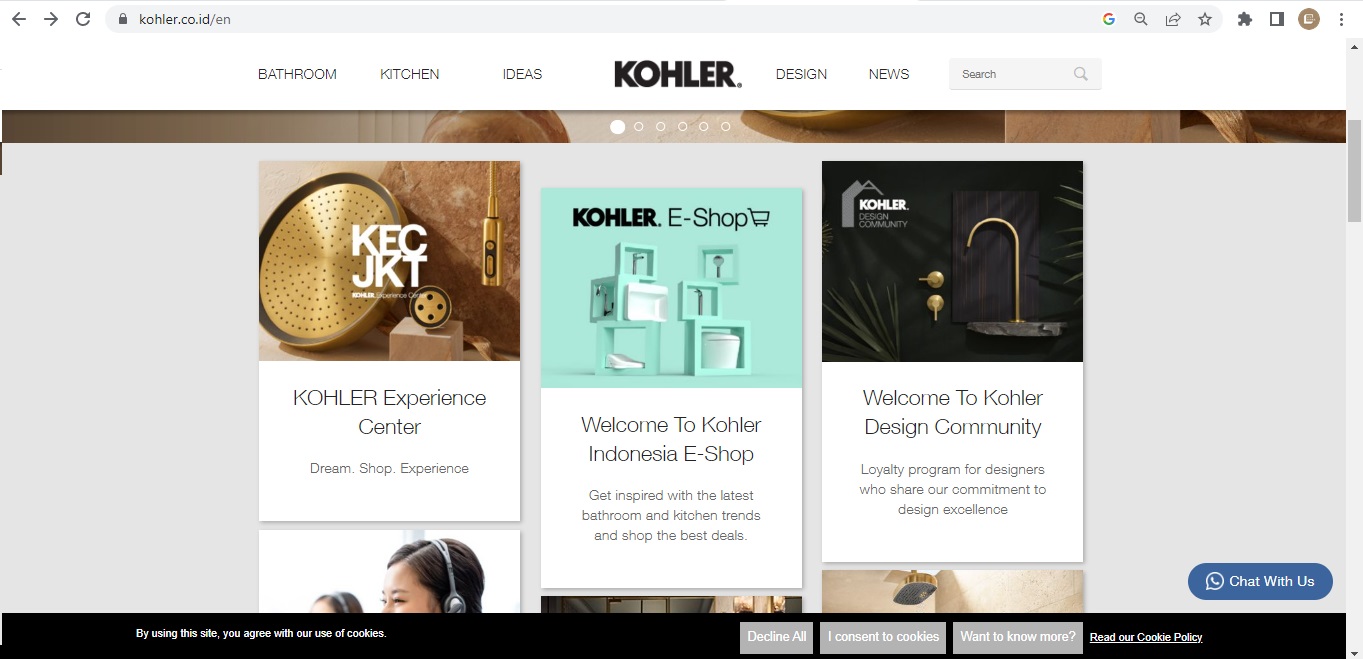Open the Chrome three-dot menu
Screen dimensions: 1363x659
(1341, 19)
